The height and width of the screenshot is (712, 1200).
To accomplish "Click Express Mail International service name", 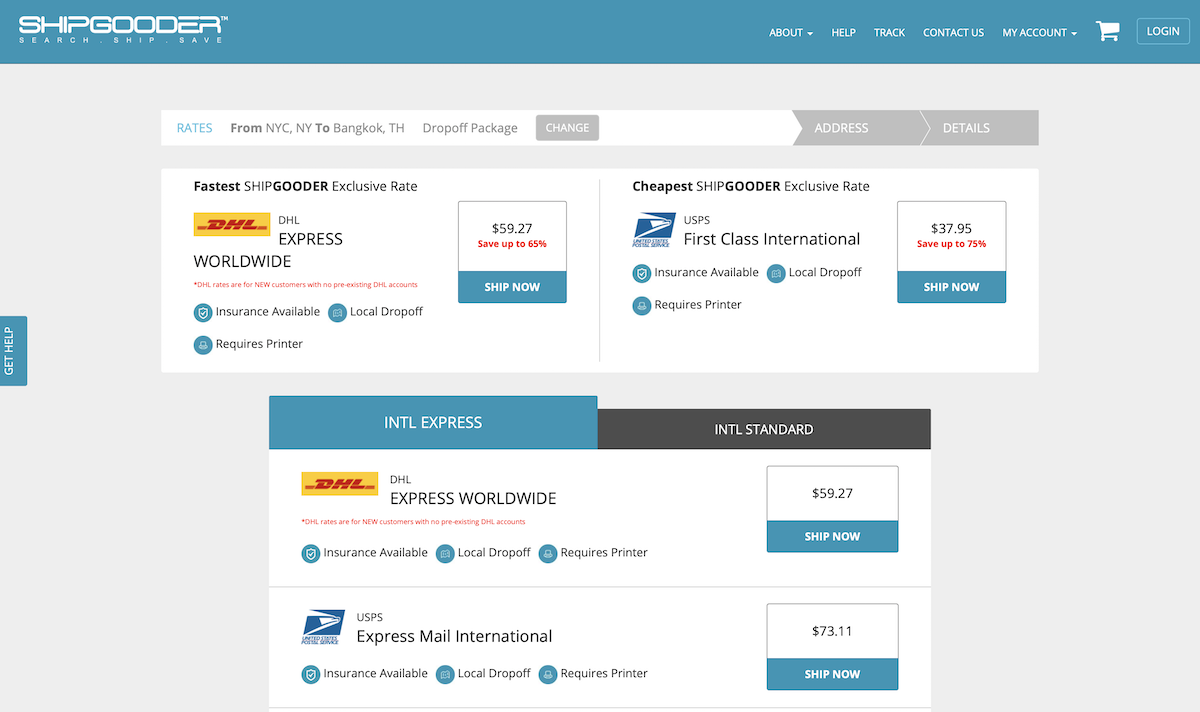I will click(454, 636).
